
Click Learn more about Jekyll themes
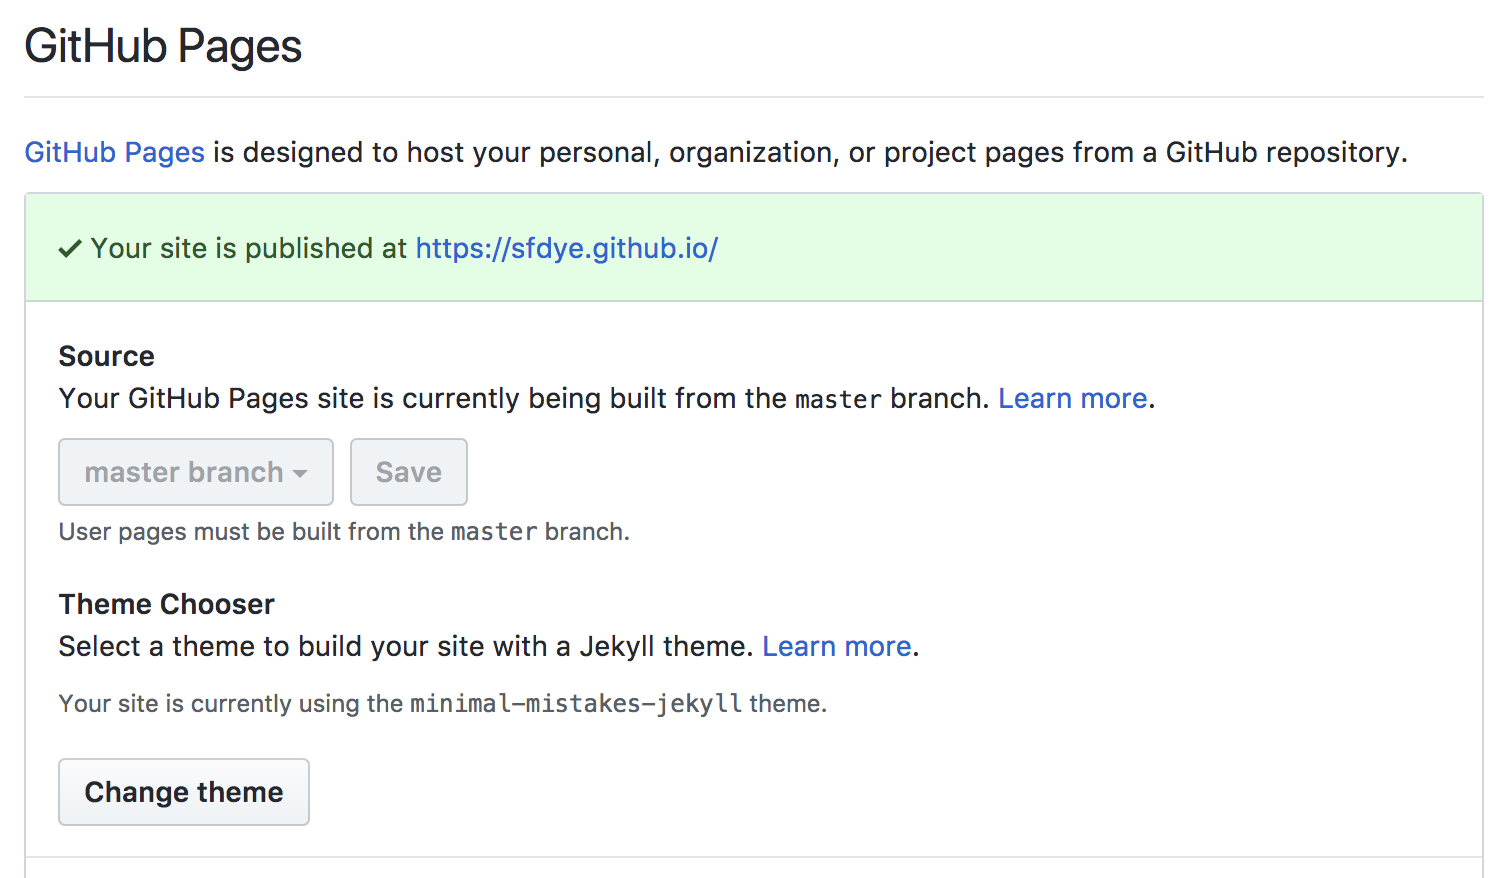tap(836, 646)
